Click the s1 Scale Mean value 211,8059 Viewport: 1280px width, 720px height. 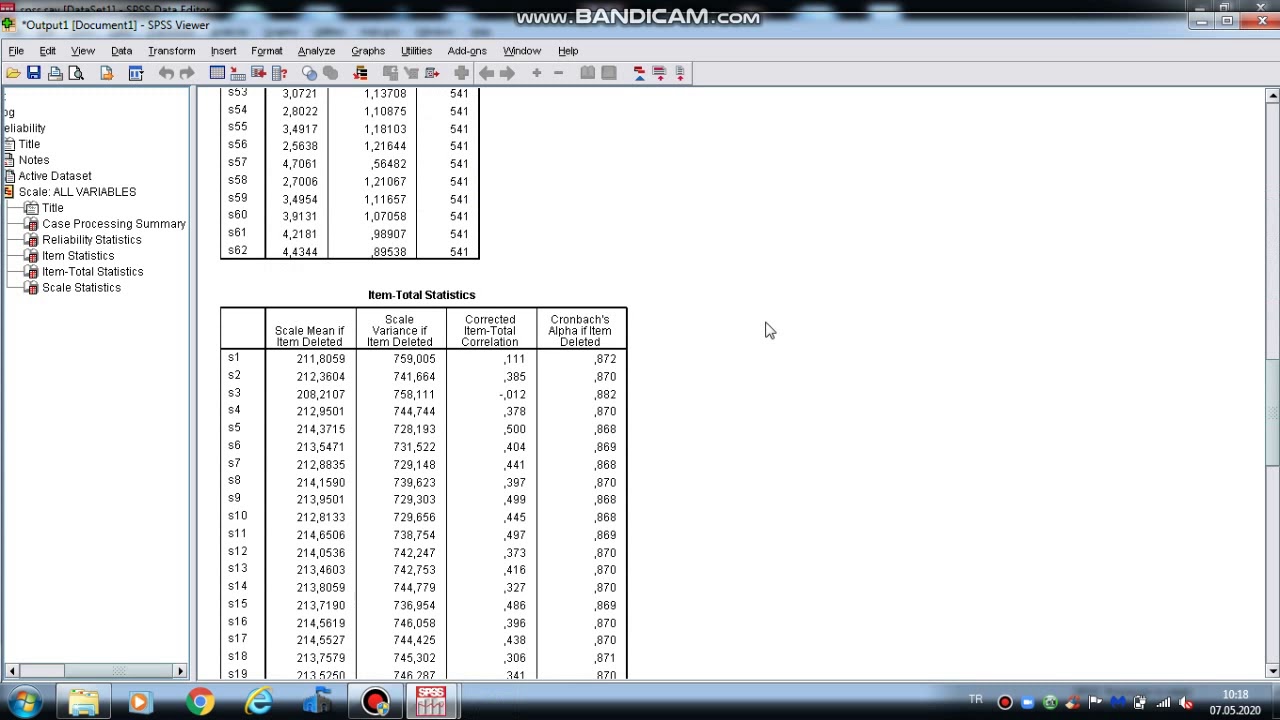[x=320, y=359]
